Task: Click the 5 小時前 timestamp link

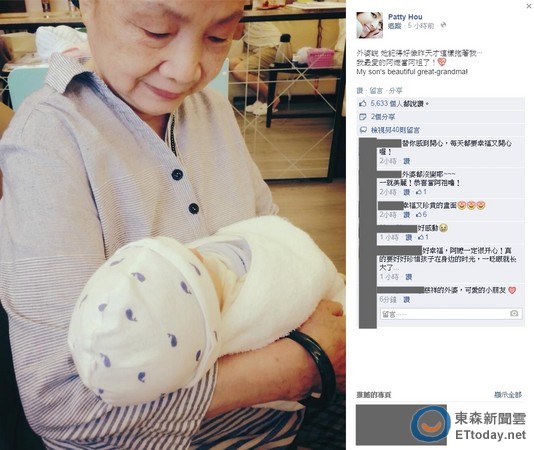Action: (x=421, y=26)
